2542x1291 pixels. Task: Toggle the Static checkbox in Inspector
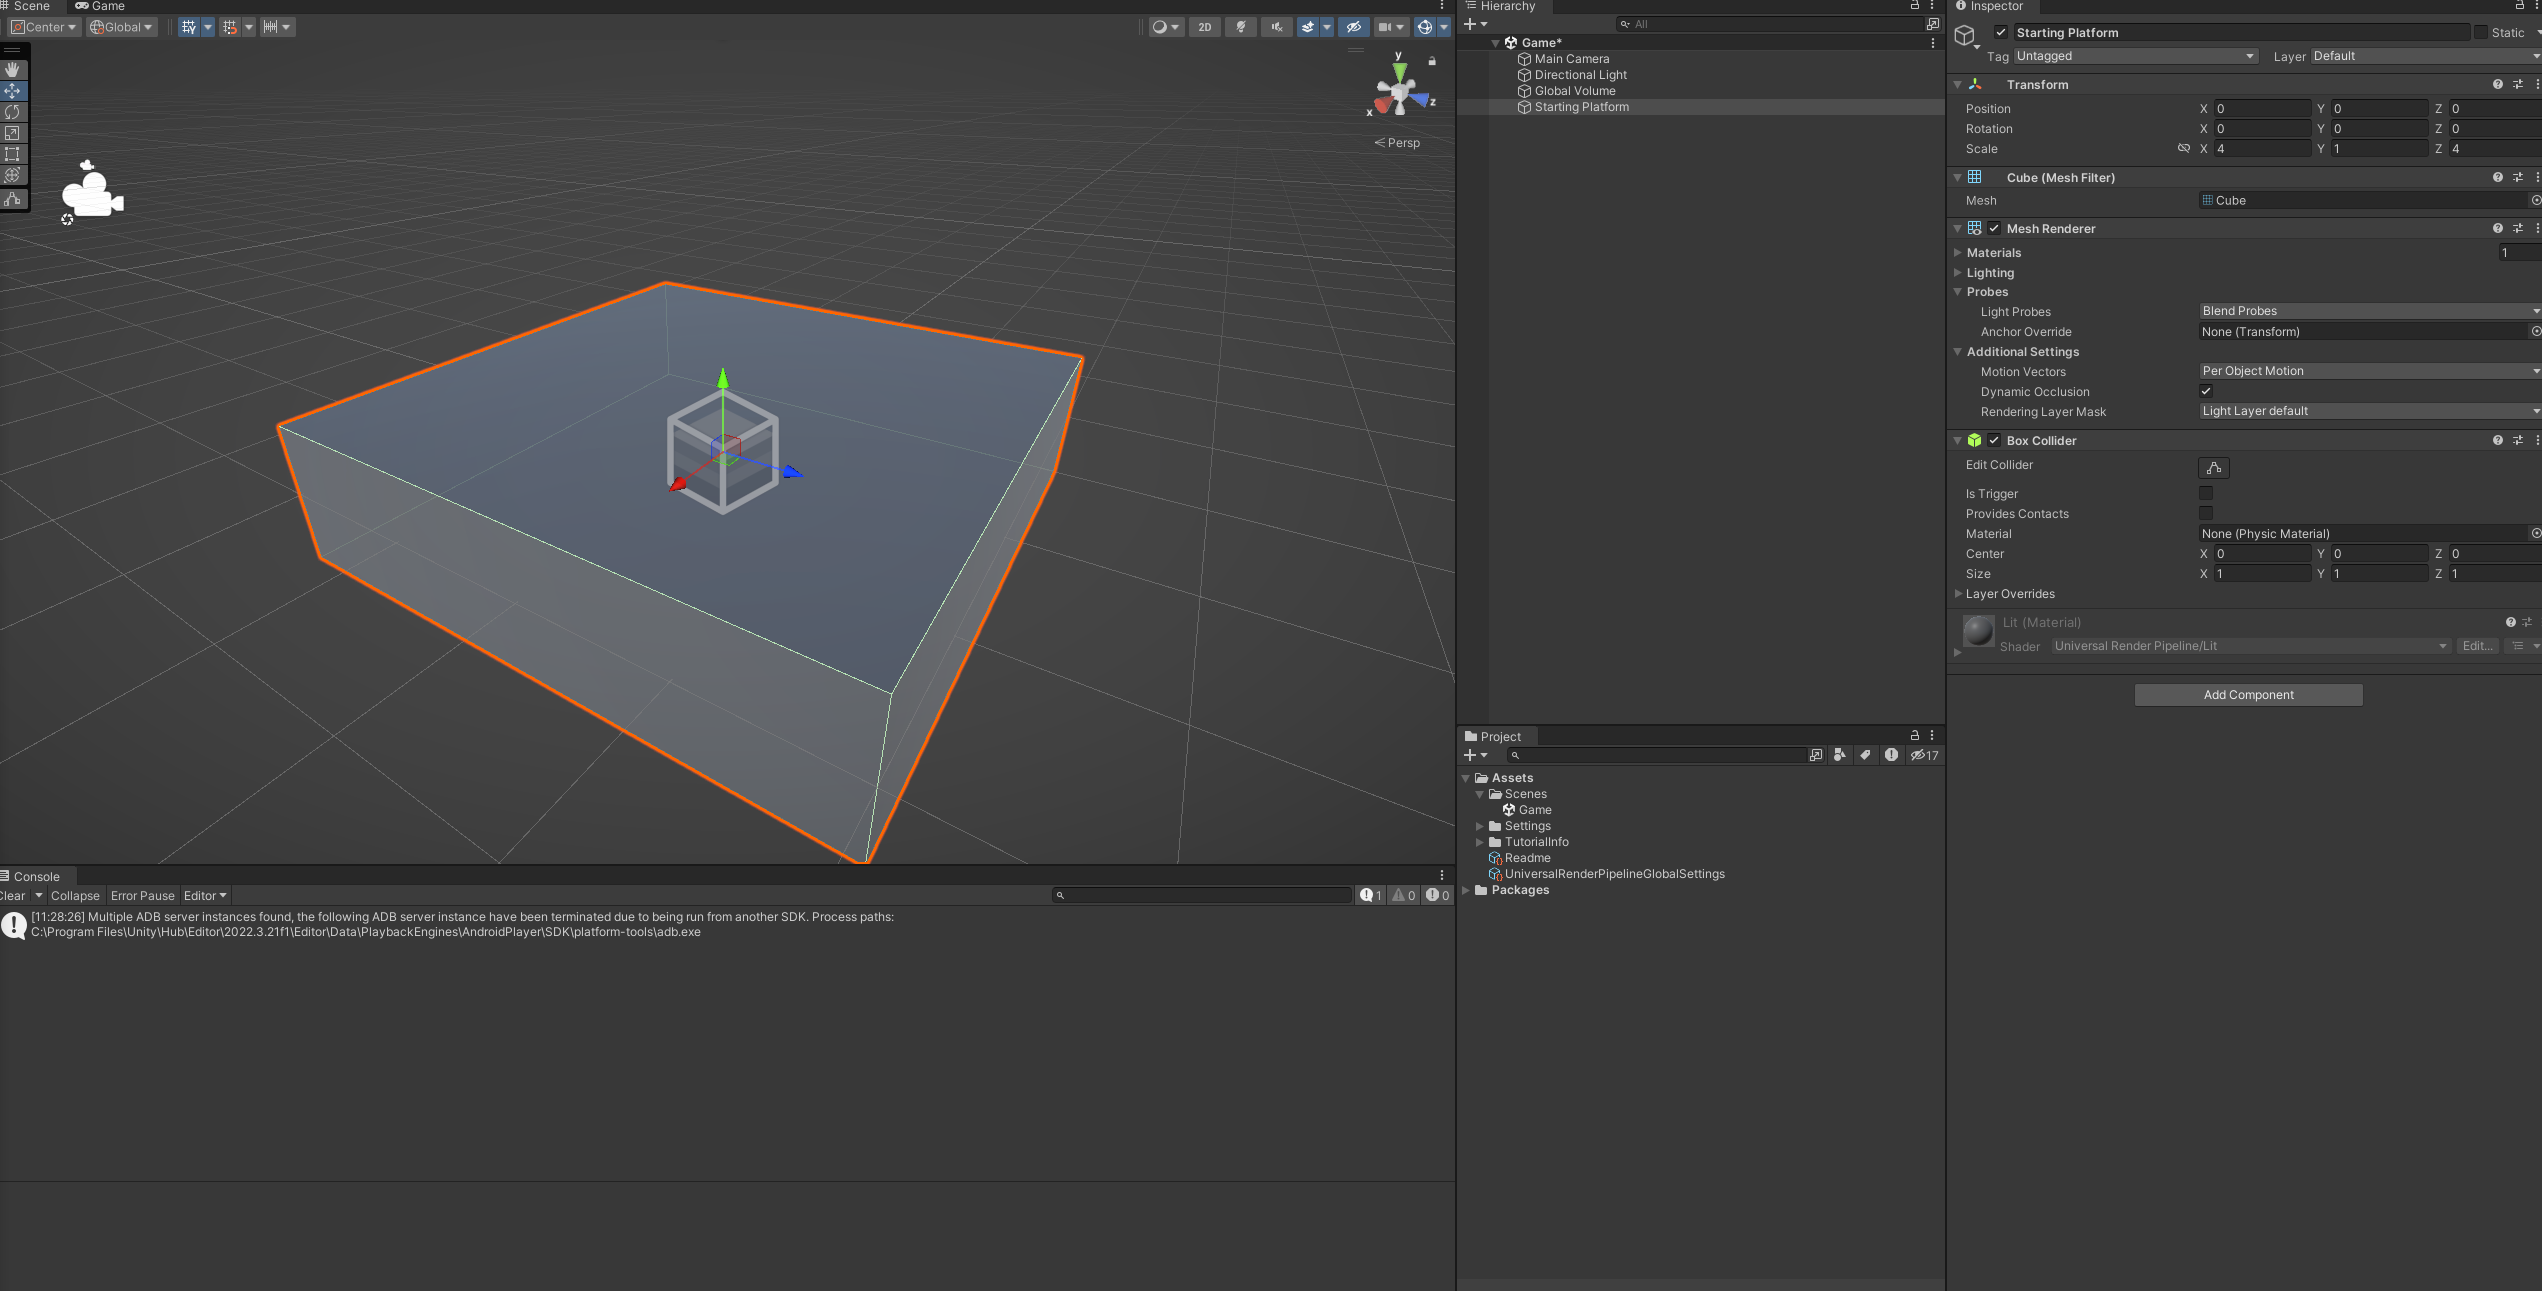2481,32
